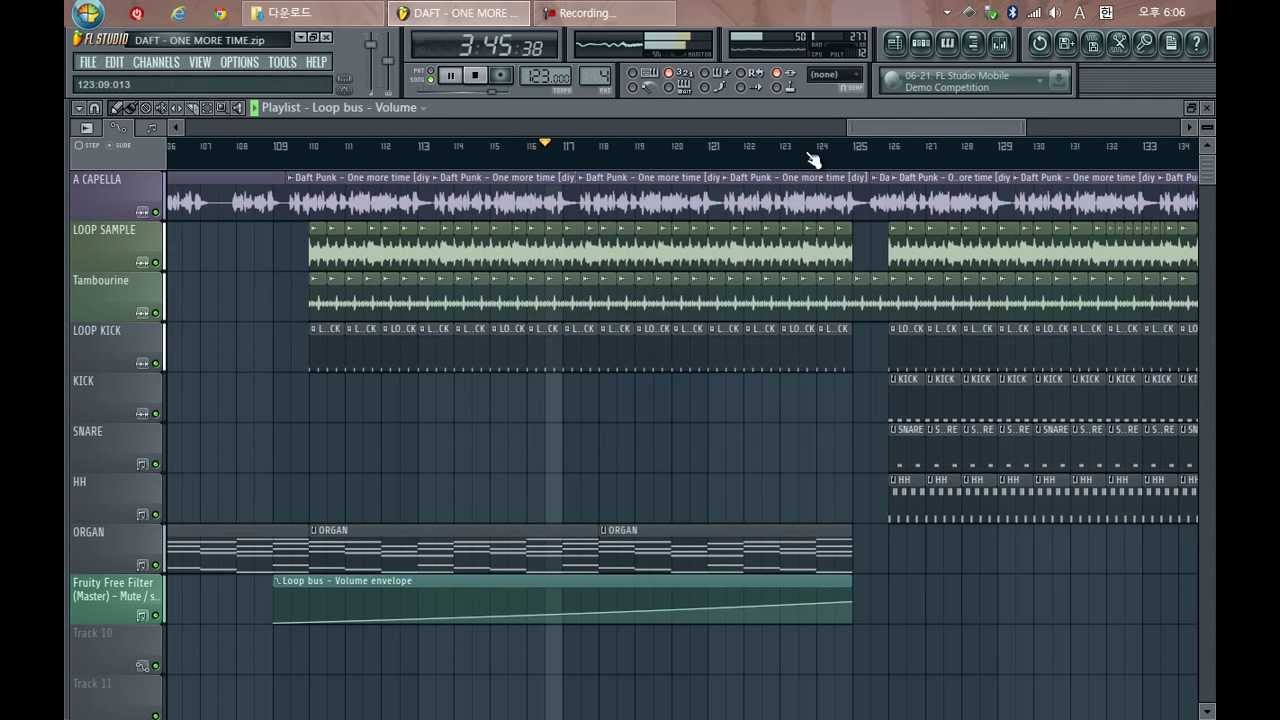This screenshot has height=720, width=1280.
Task: Open the CHANNELS menu
Action: point(156,62)
